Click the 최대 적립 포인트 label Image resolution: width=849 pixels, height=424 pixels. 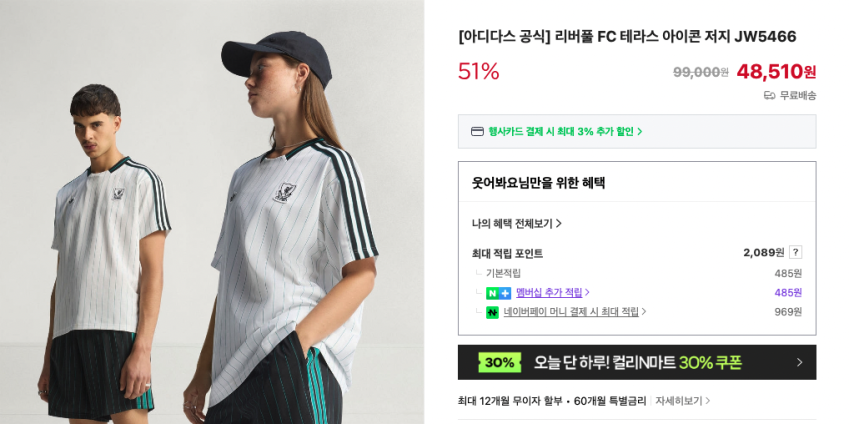[x=507, y=253]
